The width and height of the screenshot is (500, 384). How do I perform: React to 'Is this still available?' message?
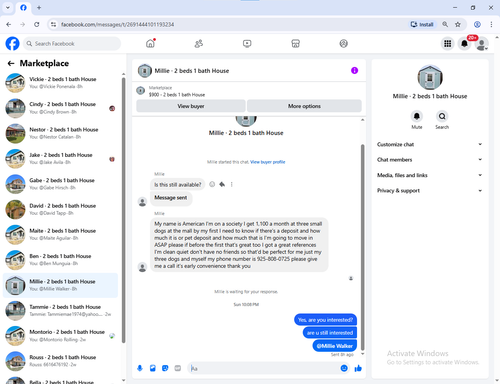tap(212, 184)
